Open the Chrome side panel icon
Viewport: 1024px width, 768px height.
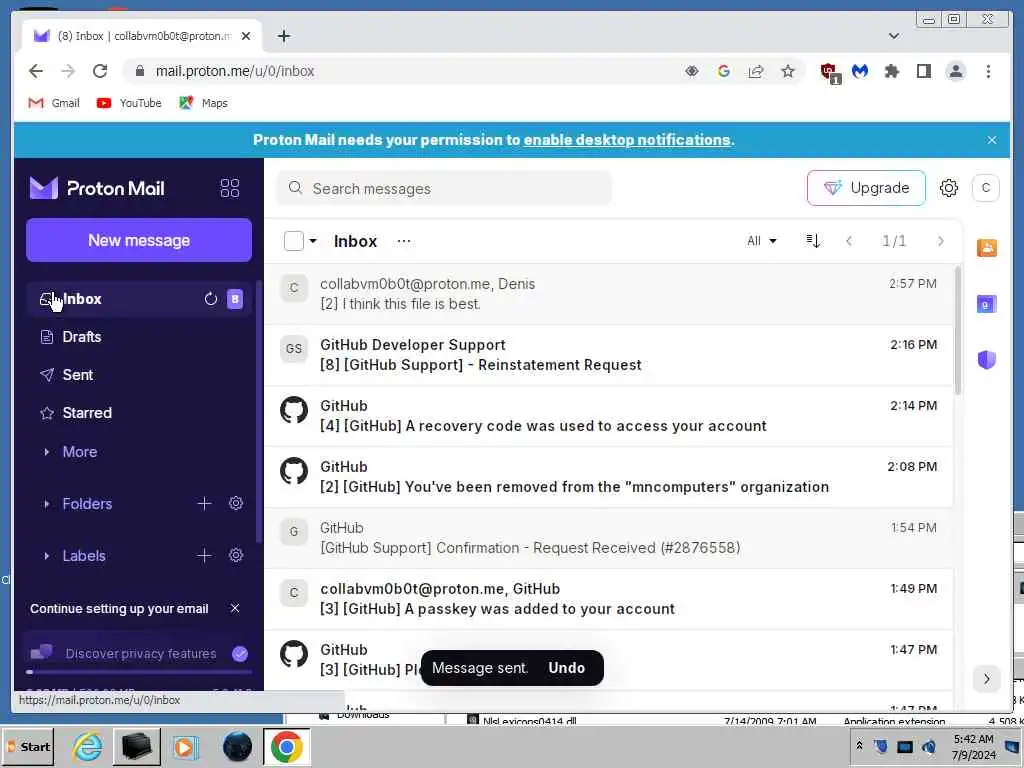[923, 71]
